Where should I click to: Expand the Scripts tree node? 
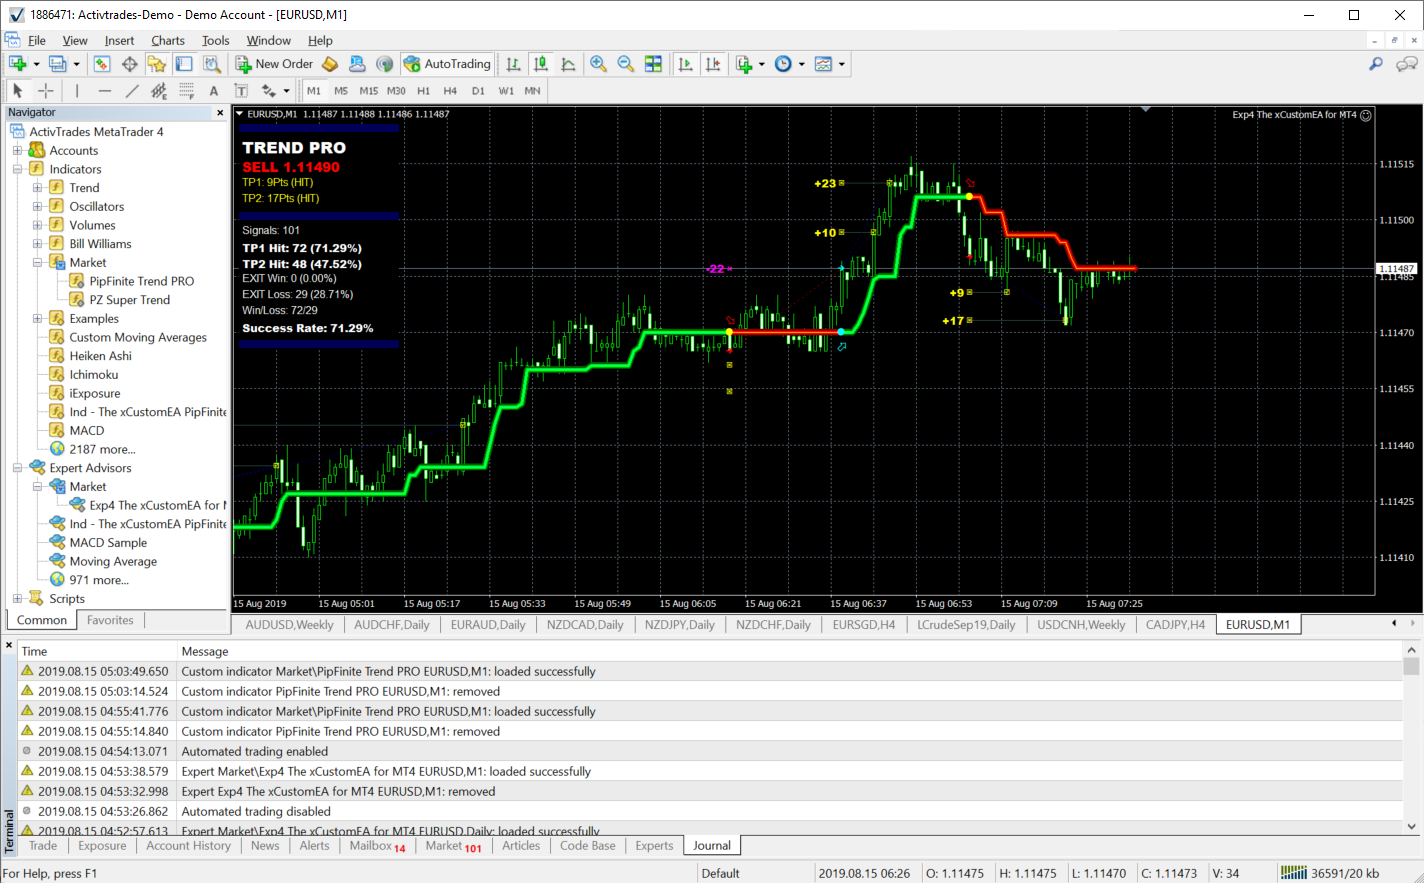pyautogui.click(x=17, y=599)
